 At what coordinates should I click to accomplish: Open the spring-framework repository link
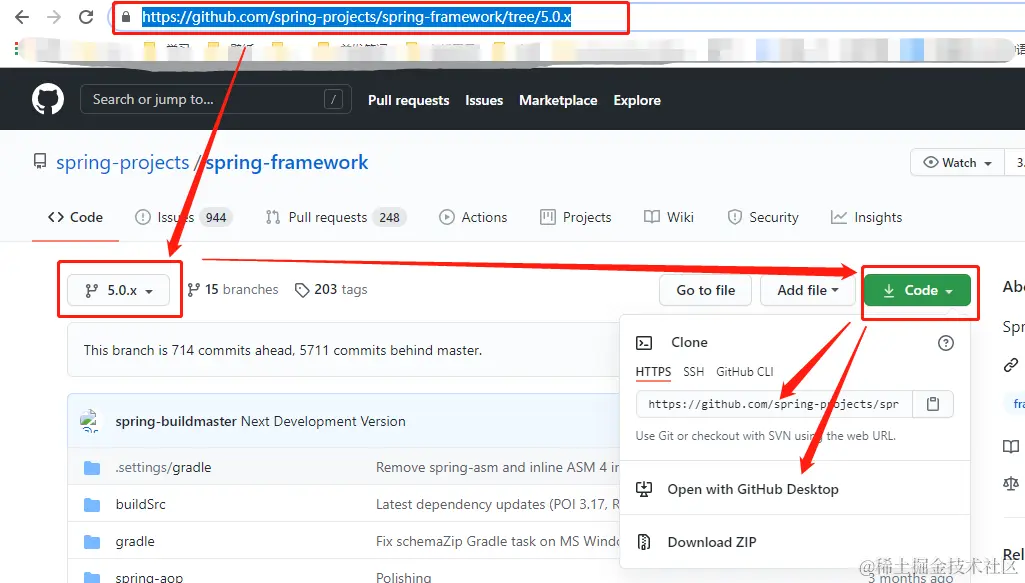coord(287,162)
